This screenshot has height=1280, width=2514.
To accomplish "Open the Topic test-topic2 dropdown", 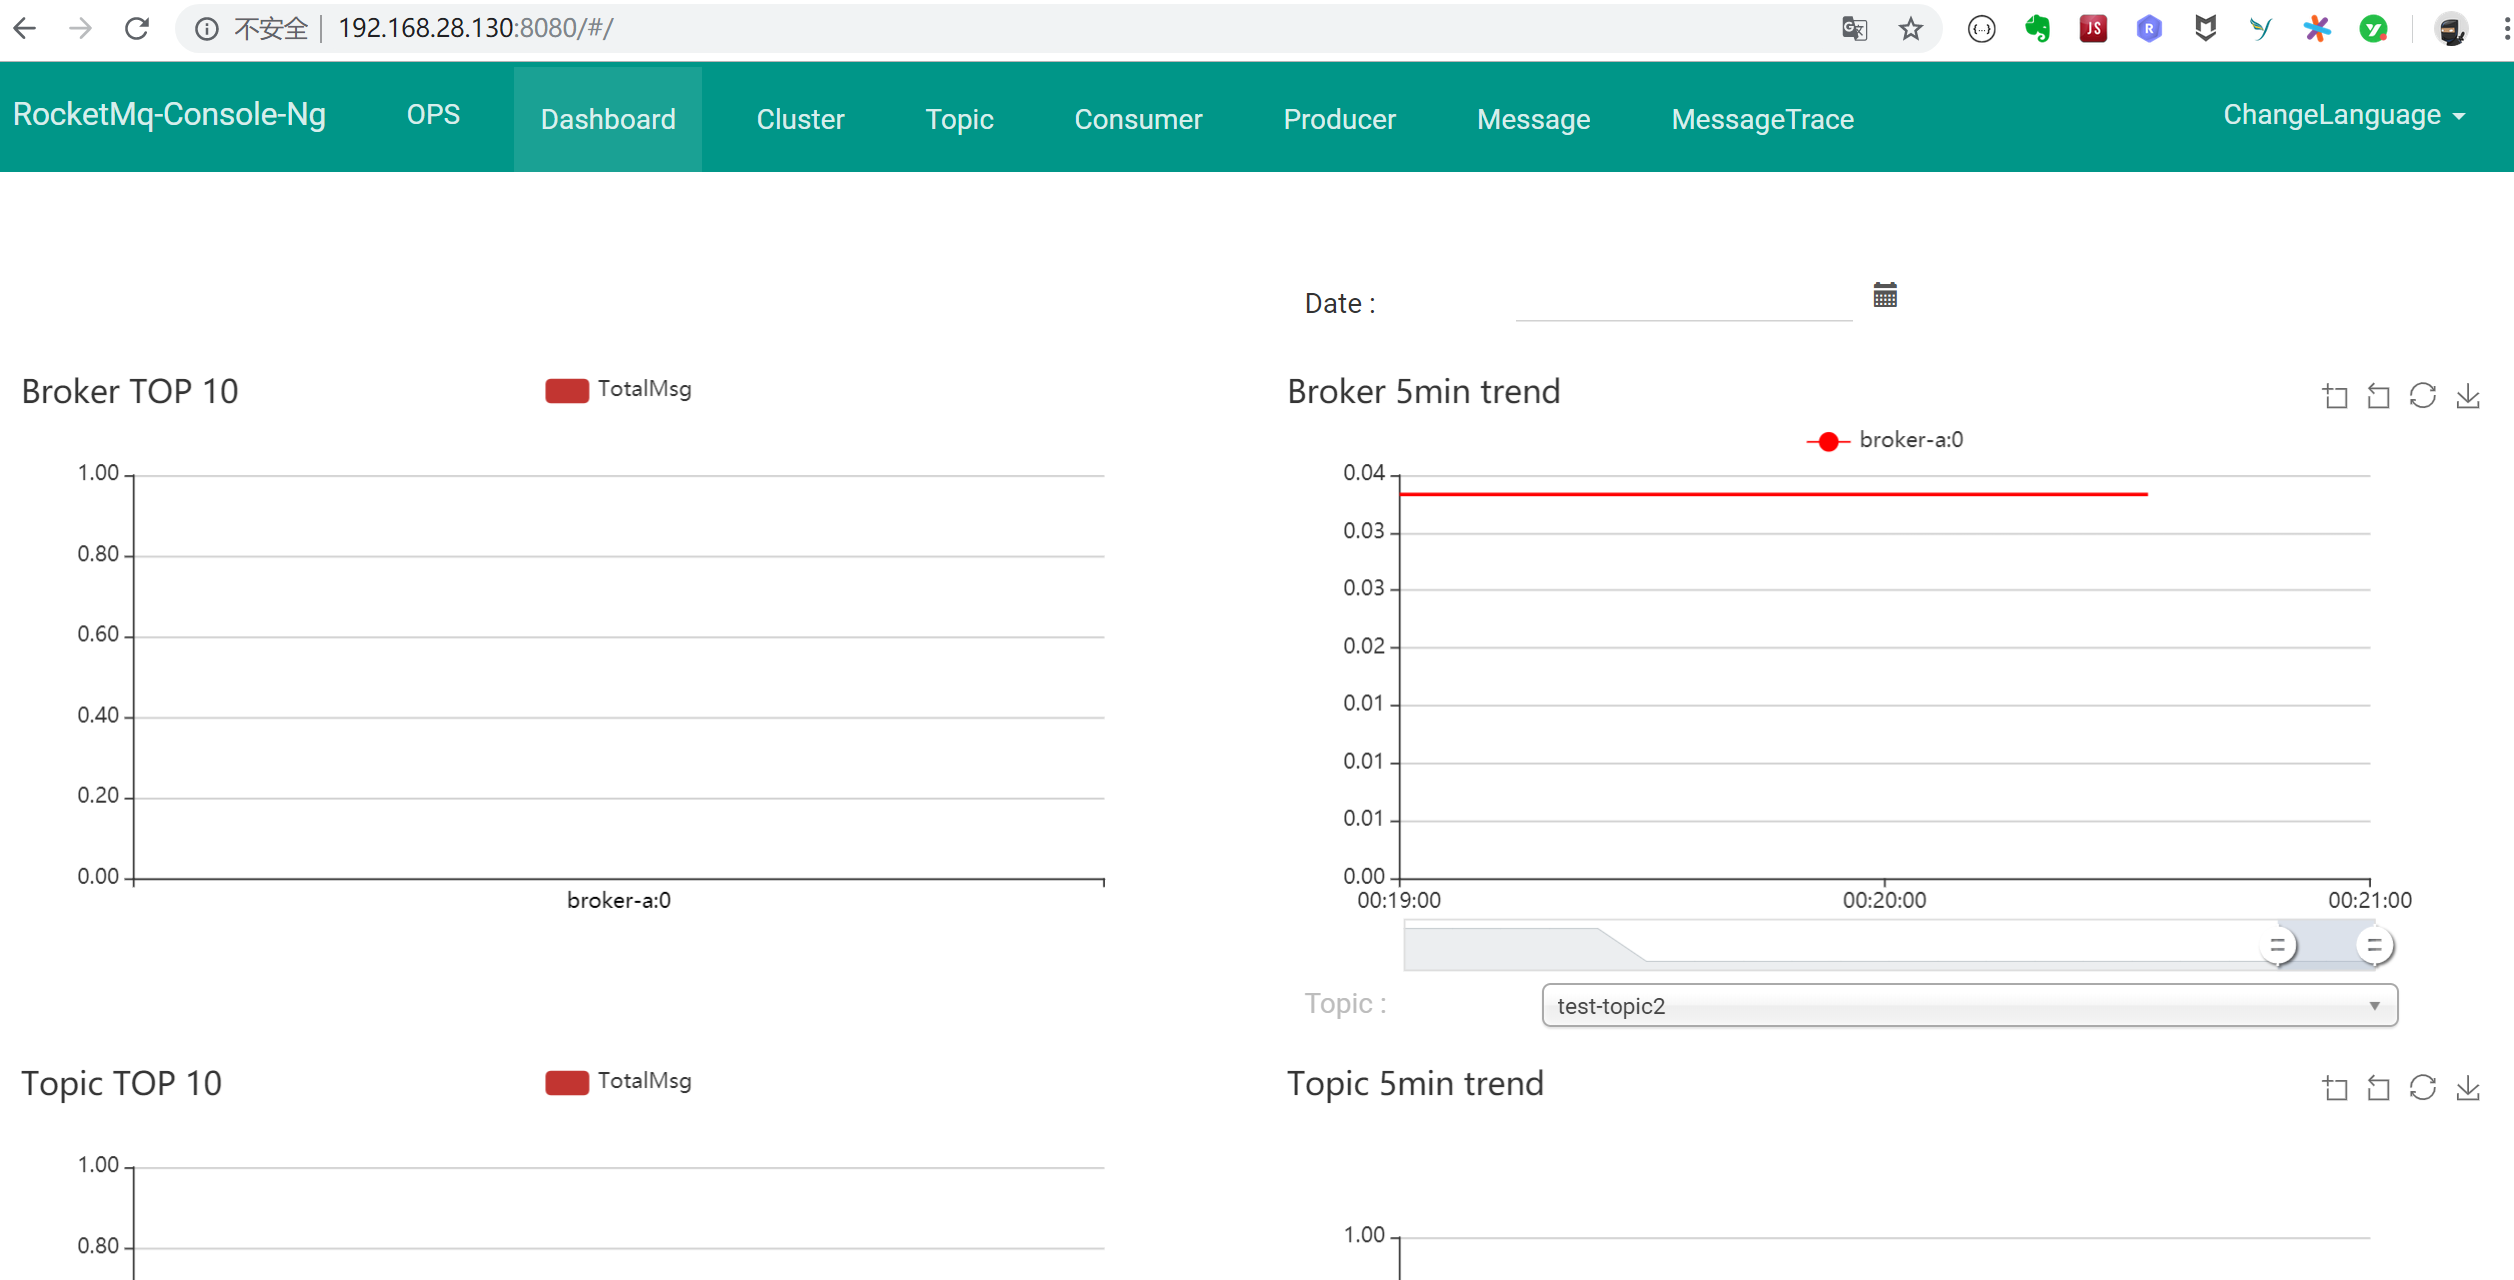I will pyautogui.click(x=1969, y=1006).
